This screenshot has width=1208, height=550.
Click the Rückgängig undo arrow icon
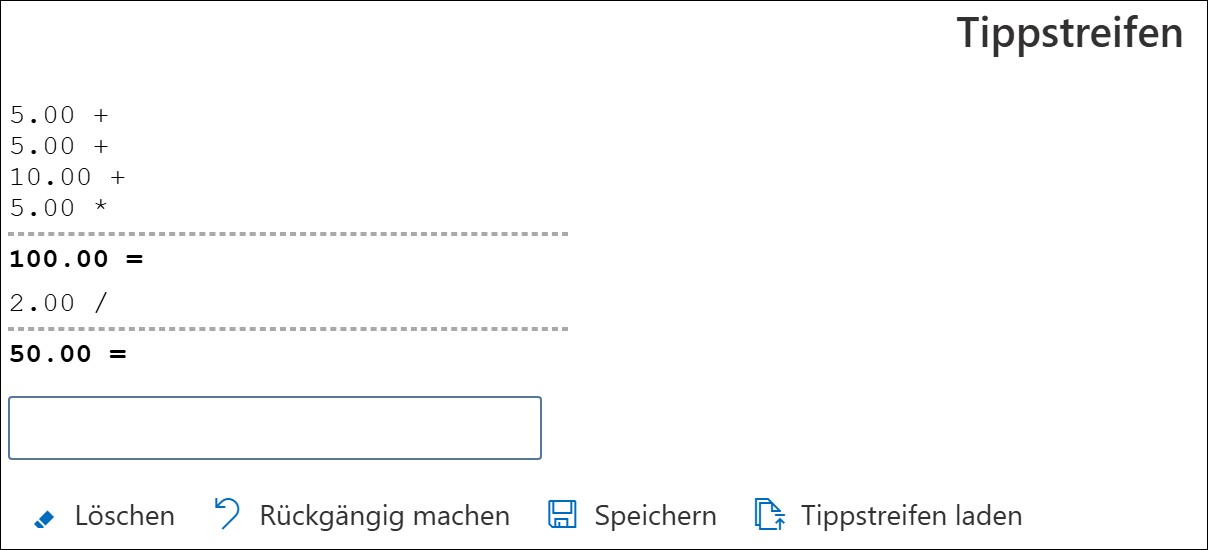(x=227, y=515)
